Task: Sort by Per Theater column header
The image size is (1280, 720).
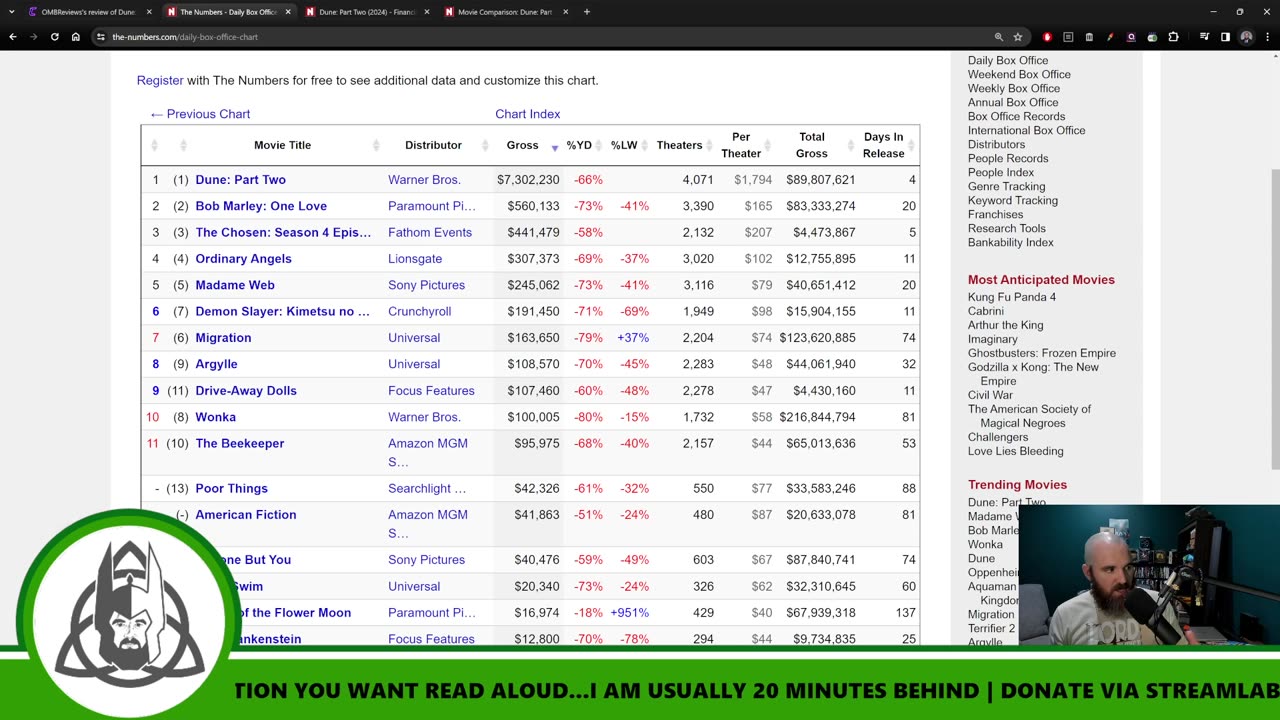Action: coord(741,145)
